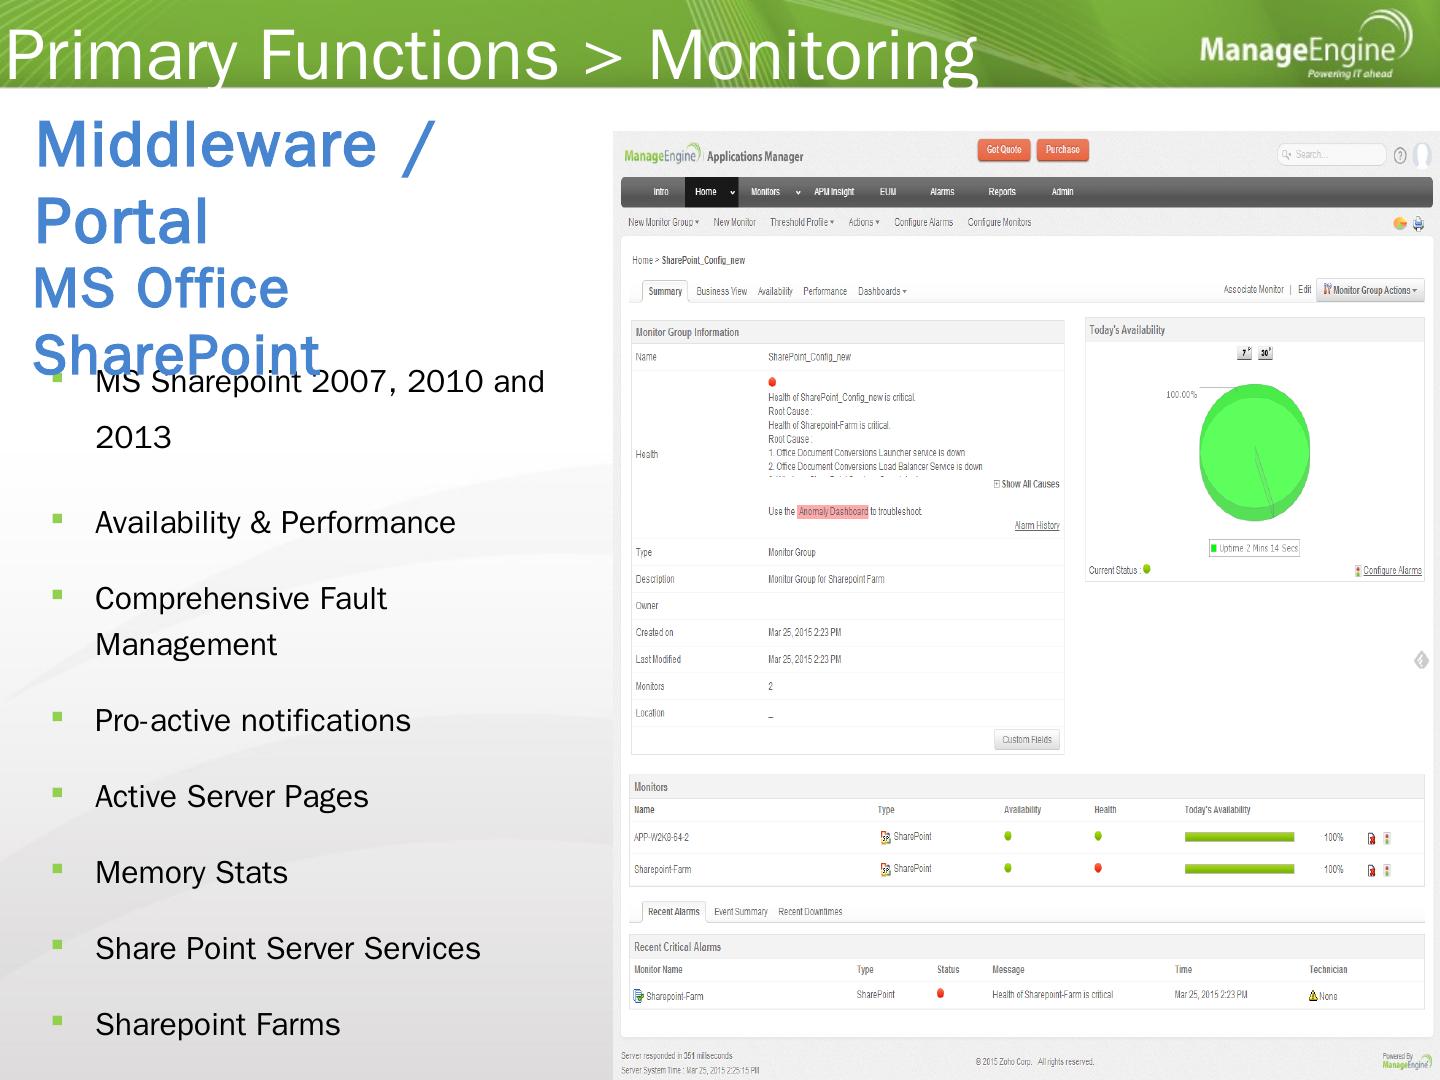Open the Admin menu tab
The width and height of the screenshot is (1440, 1080).
tap(1062, 192)
